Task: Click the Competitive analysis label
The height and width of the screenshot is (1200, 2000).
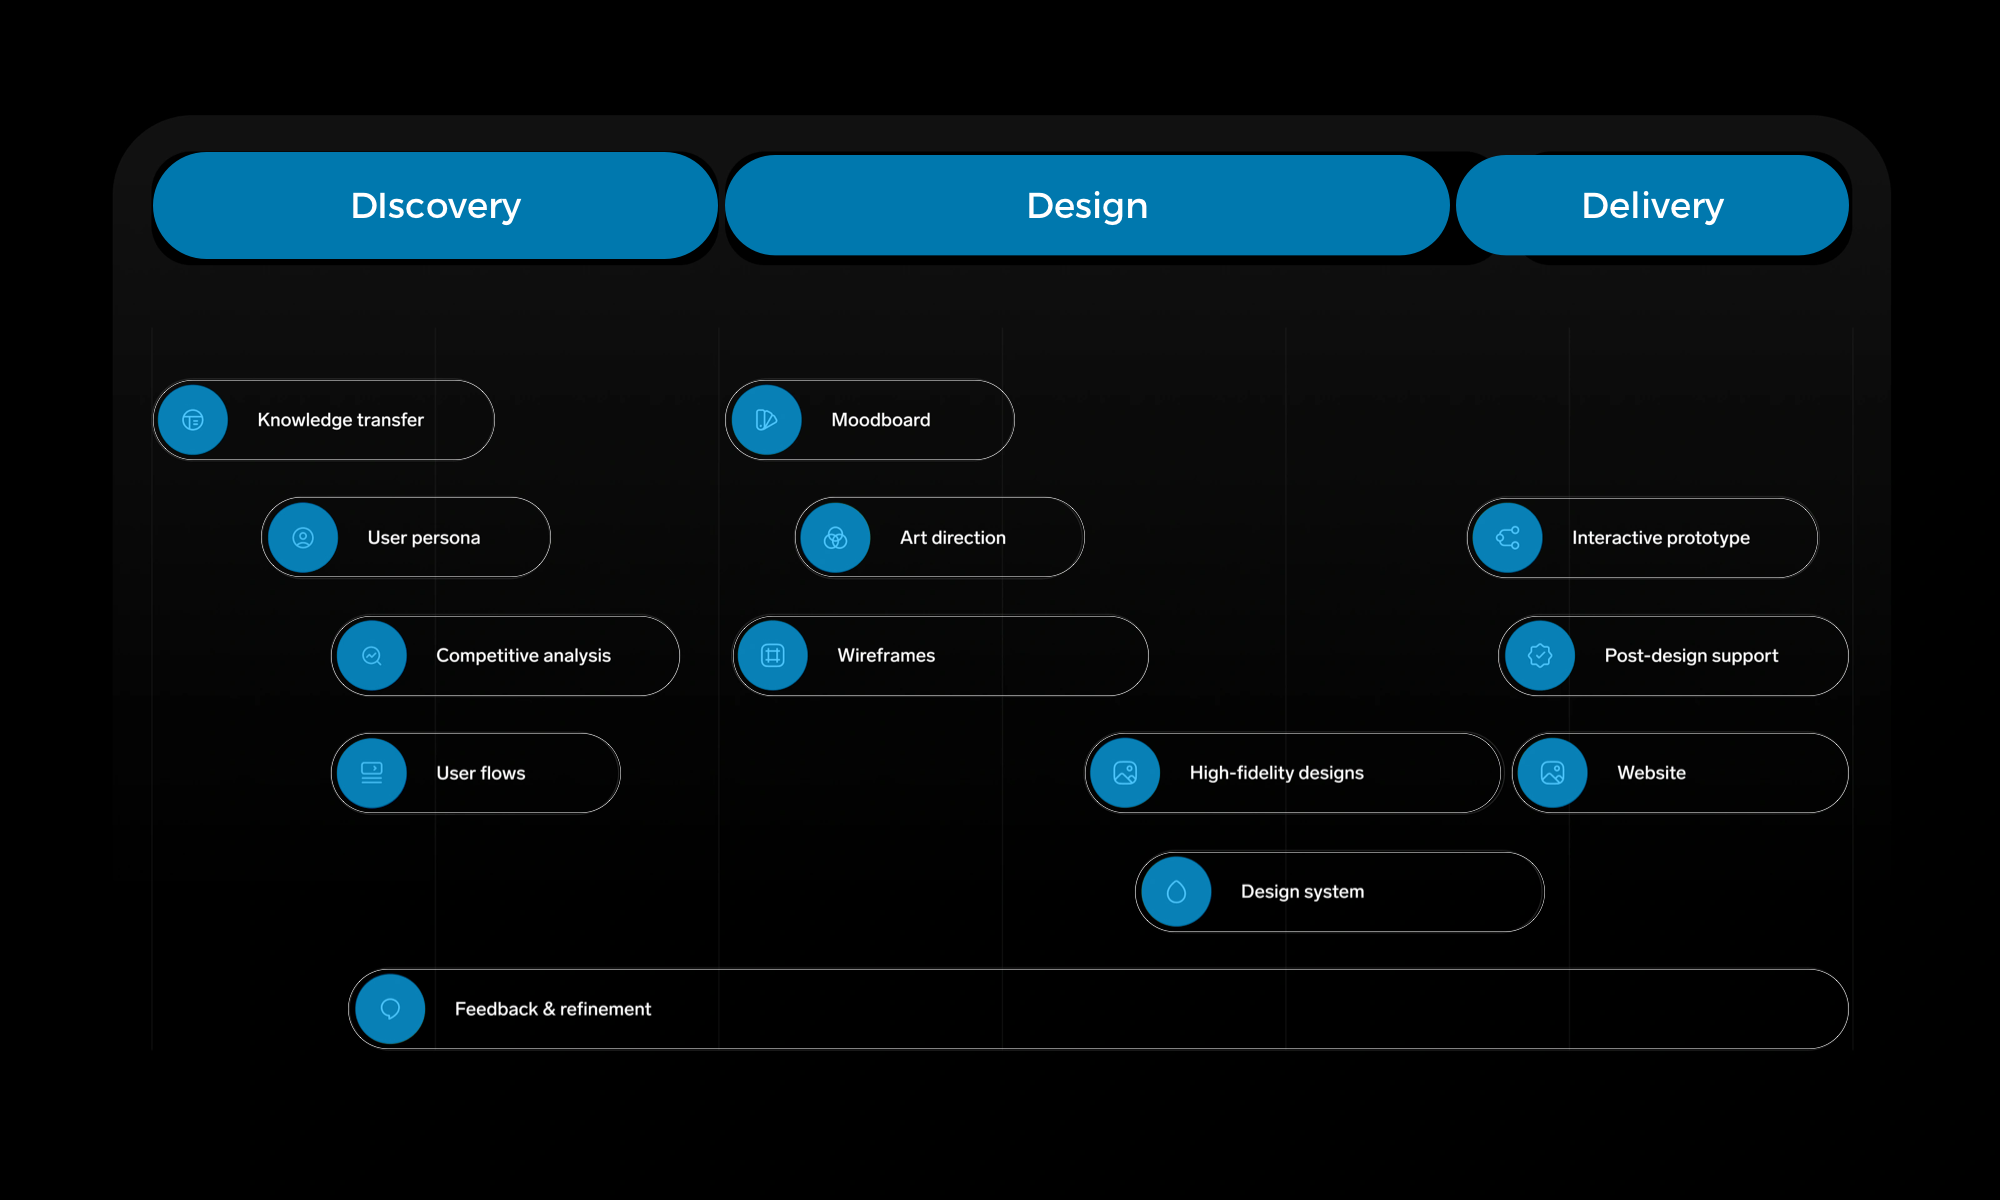Action: tap(523, 656)
